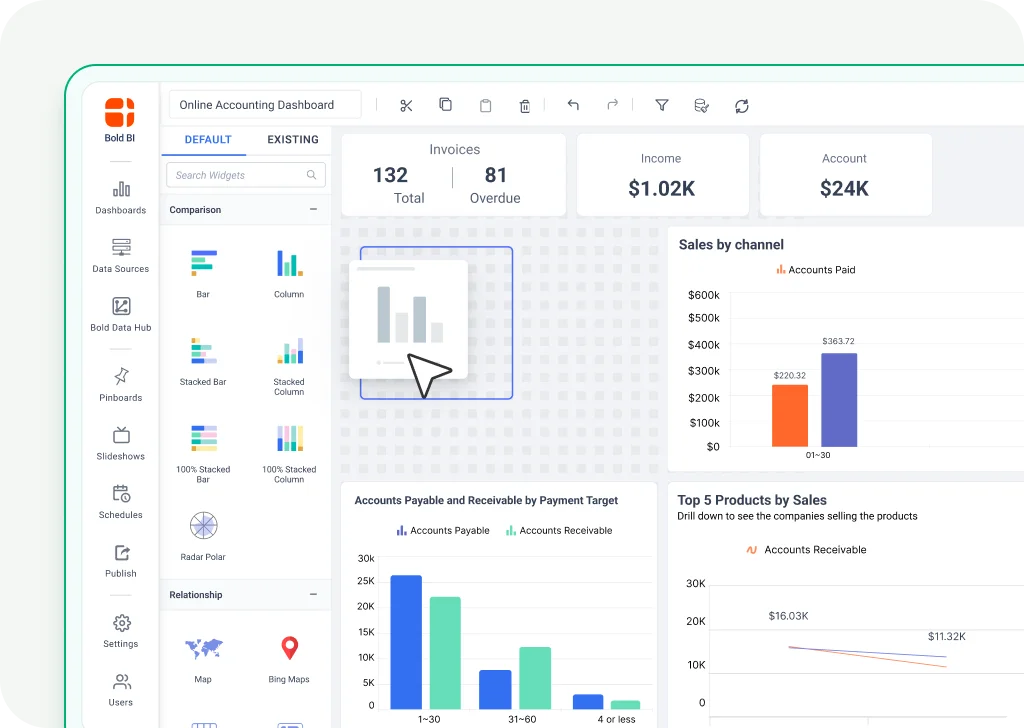1024x728 pixels.
Task: Toggle the Accounts Paid legend item
Action: 816,270
